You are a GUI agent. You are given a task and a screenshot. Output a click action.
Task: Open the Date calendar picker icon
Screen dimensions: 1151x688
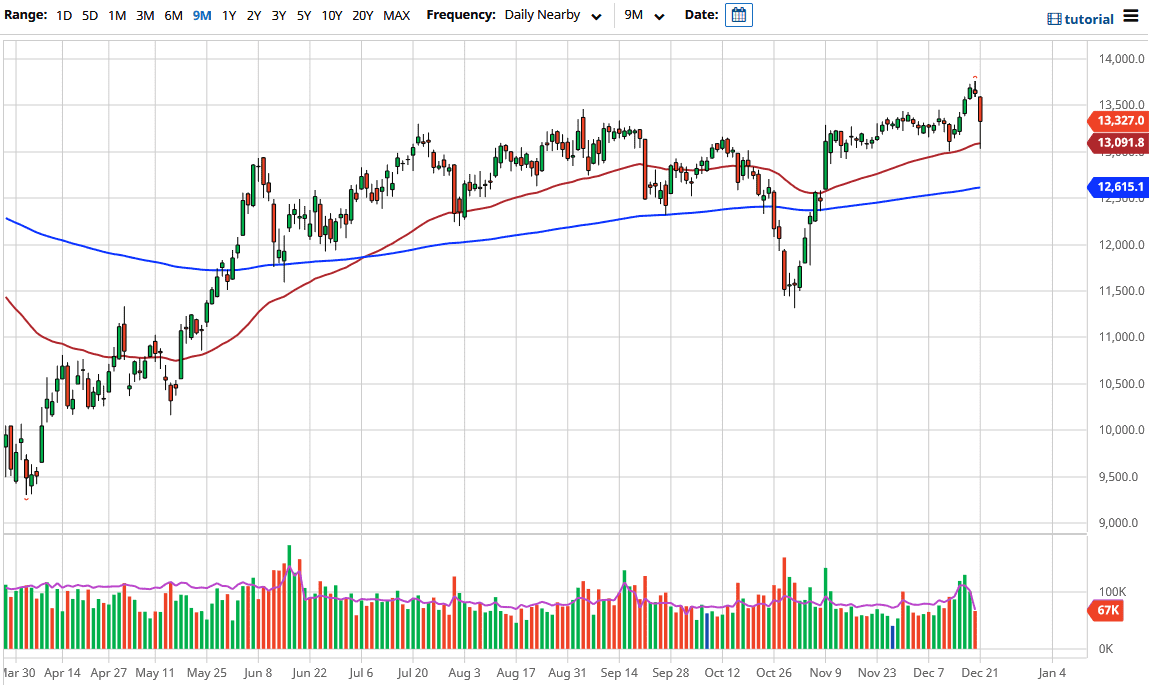pos(738,15)
